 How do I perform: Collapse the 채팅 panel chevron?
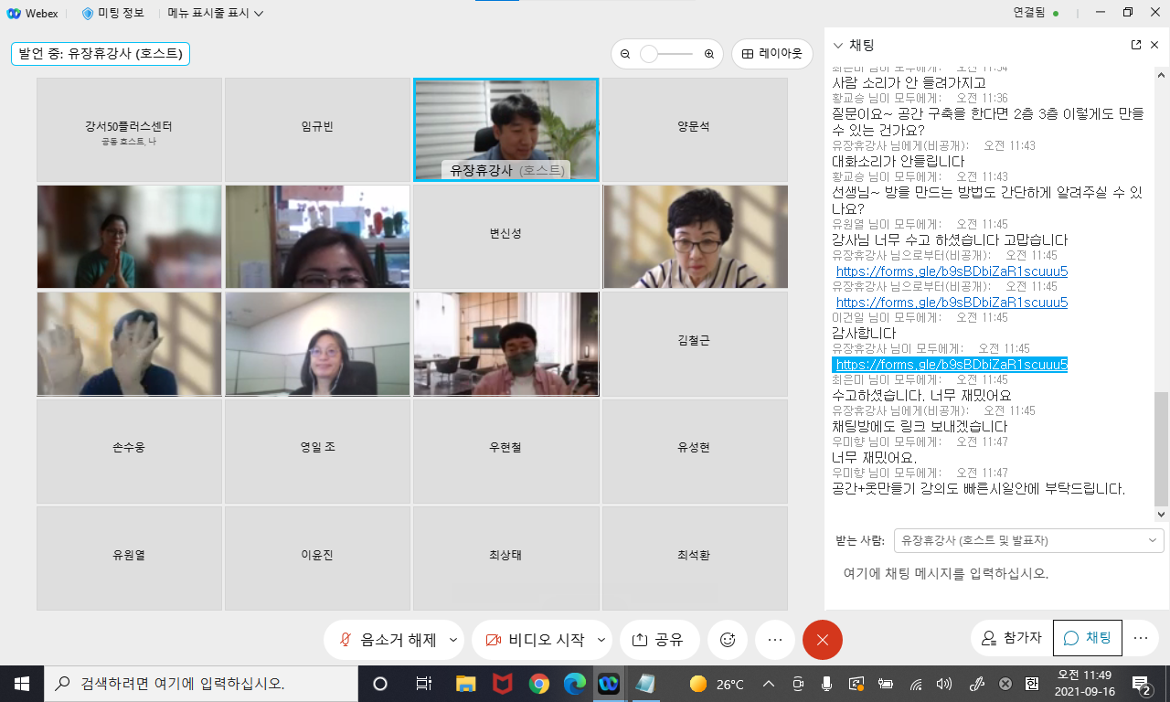[x=838, y=46]
